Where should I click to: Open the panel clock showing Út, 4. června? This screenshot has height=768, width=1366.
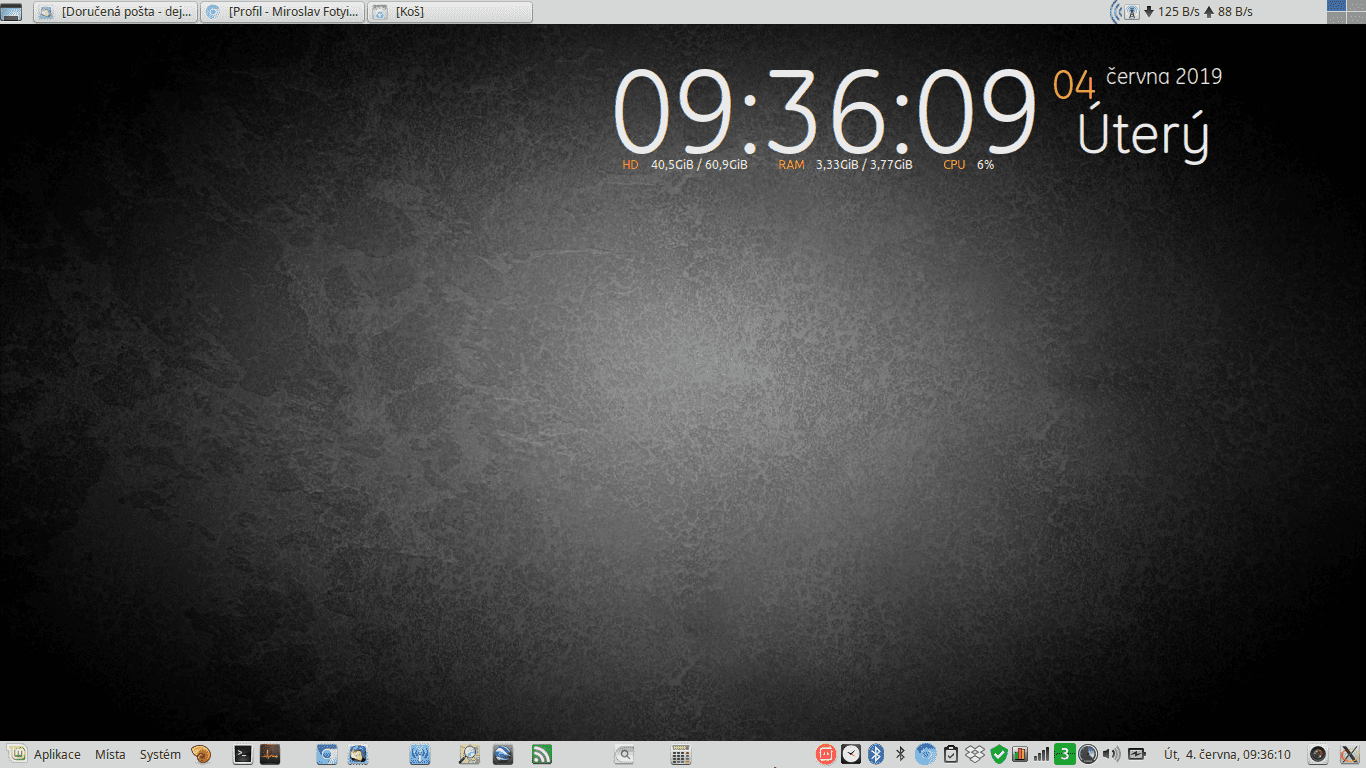pyautogui.click(x=1227, y=755)
